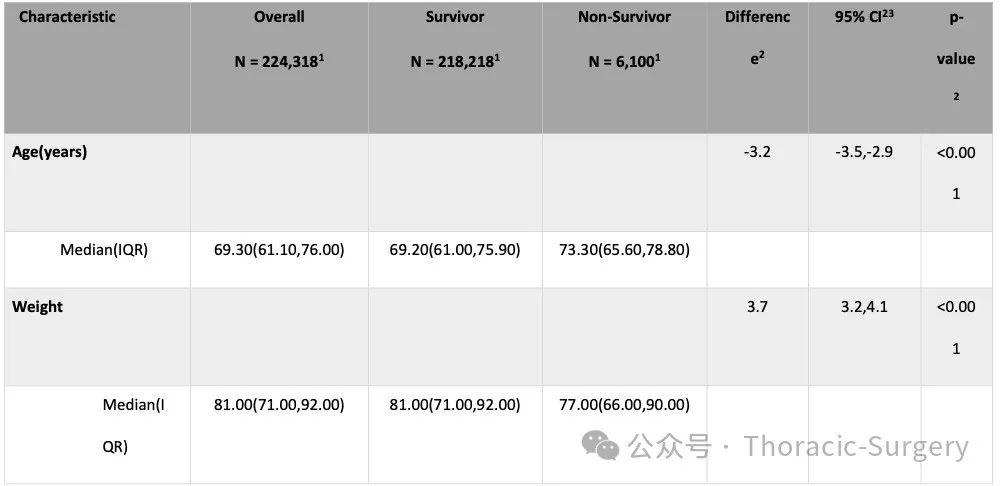Image resolution: width=1000 pixels, height=486 pixels.
Task: Click the WeChat logo icon in watermark
Action: (x=599, y=445)
